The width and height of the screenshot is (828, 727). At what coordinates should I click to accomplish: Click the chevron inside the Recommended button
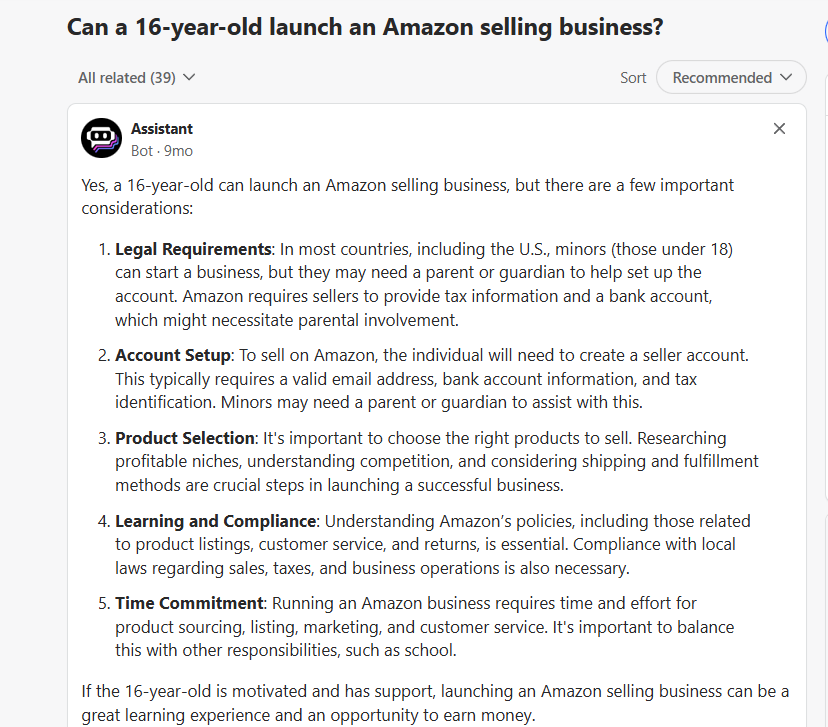(786, 78)
